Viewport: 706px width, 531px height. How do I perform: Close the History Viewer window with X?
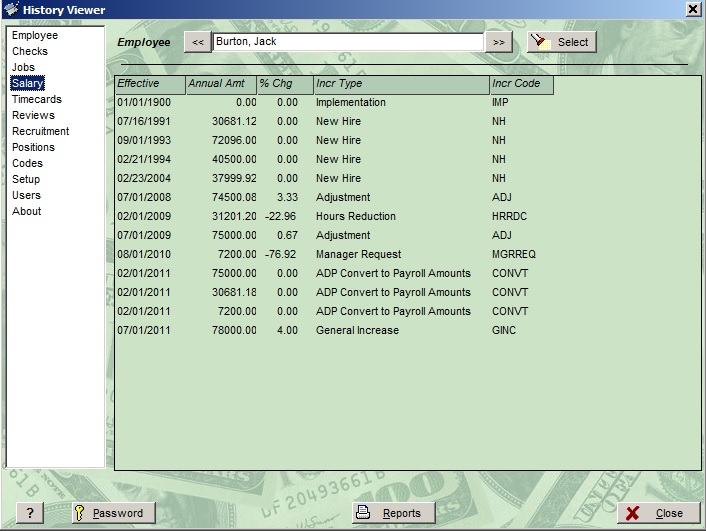[693, 9]
